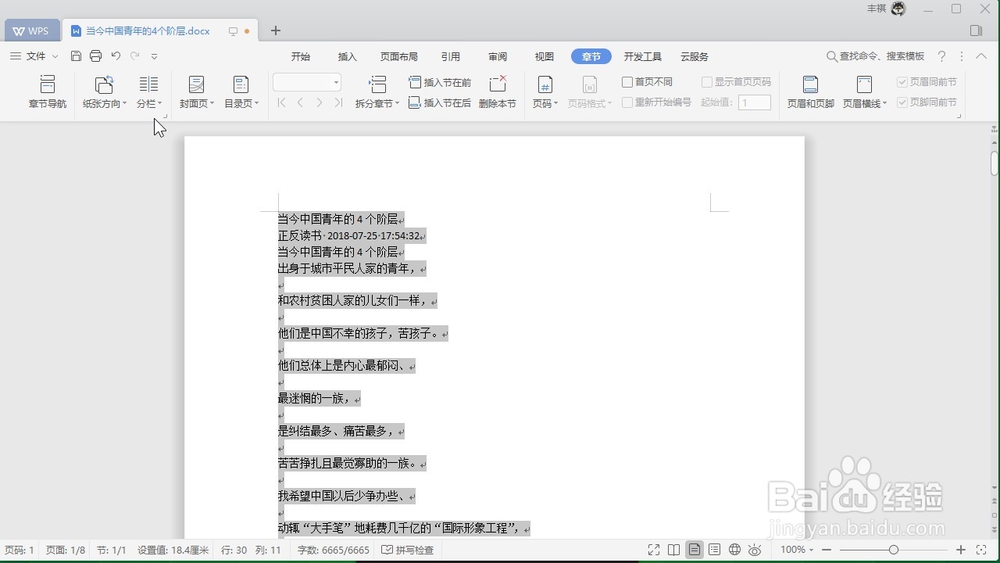Go to the first section arrow
The height and width of the screenshot is (563, 1000).
(281, 103)
